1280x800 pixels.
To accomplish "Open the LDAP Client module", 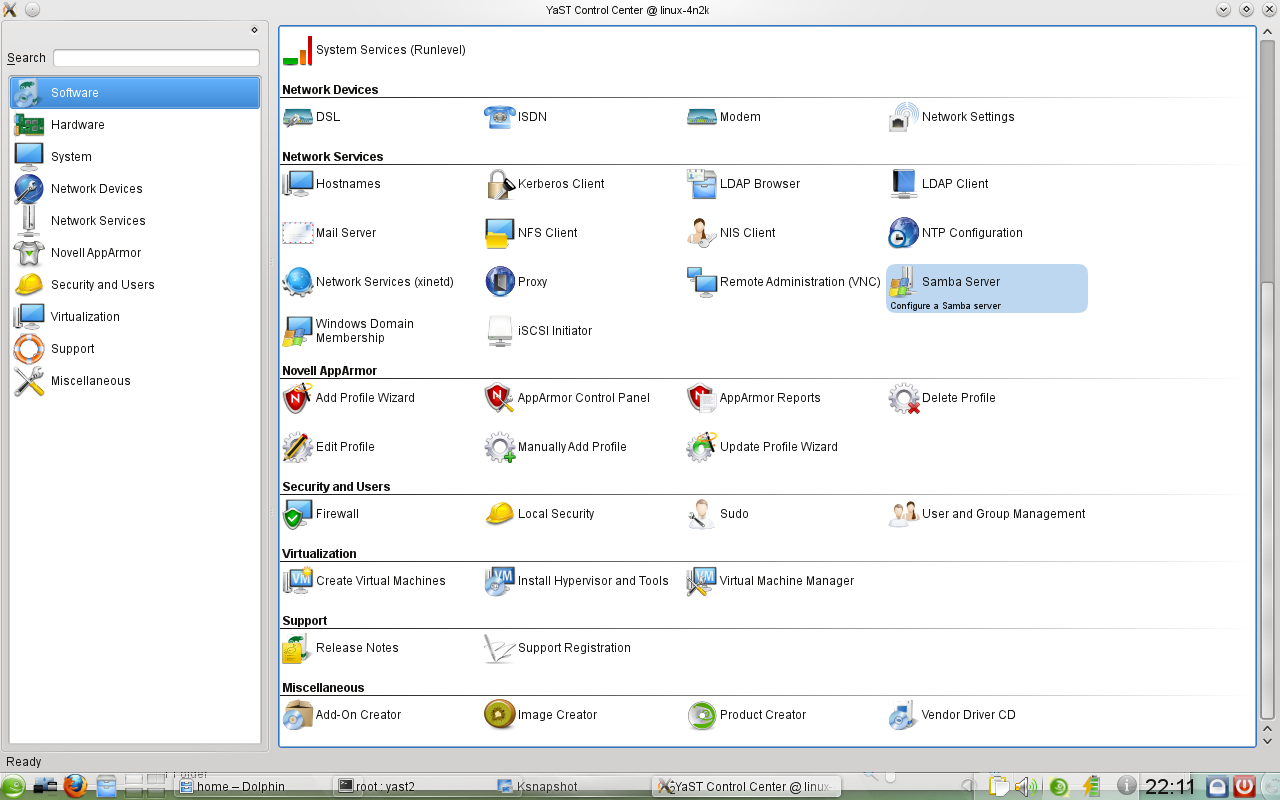I will coord(938,184).
